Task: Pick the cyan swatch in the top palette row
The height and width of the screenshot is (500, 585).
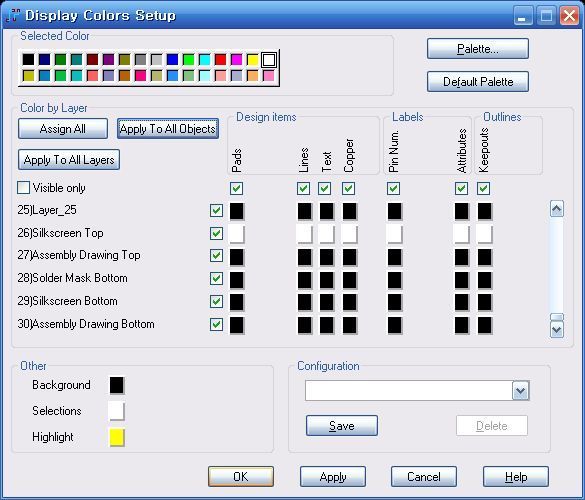Action: 204,59
